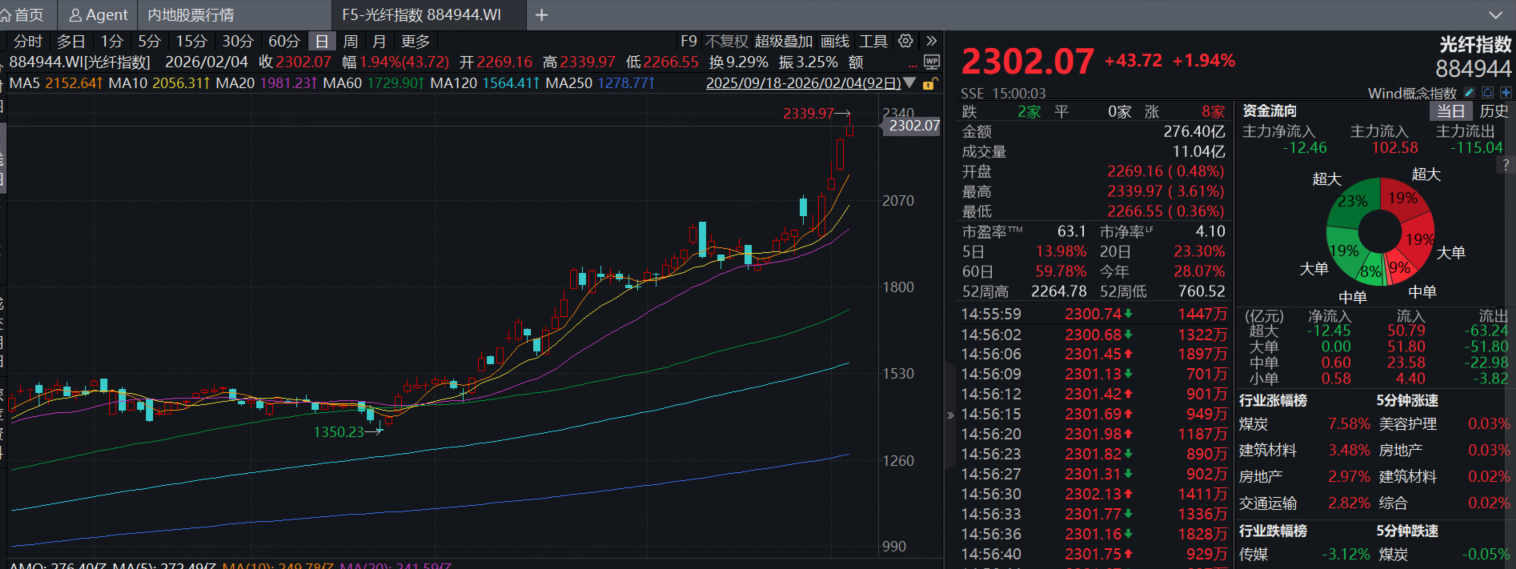Click the lock icon beside date range
Image resolution: width=1516 pixels, height=569 pixels.
[x=929, y=83]
